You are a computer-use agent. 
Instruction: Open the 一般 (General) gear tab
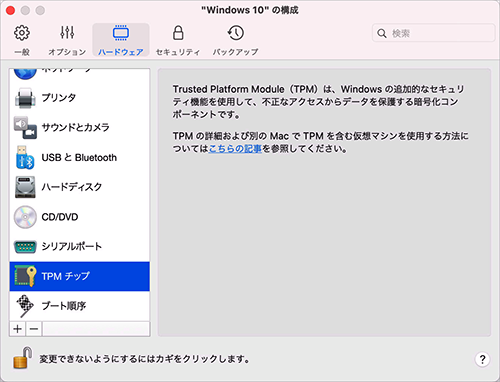click(22, 40)
